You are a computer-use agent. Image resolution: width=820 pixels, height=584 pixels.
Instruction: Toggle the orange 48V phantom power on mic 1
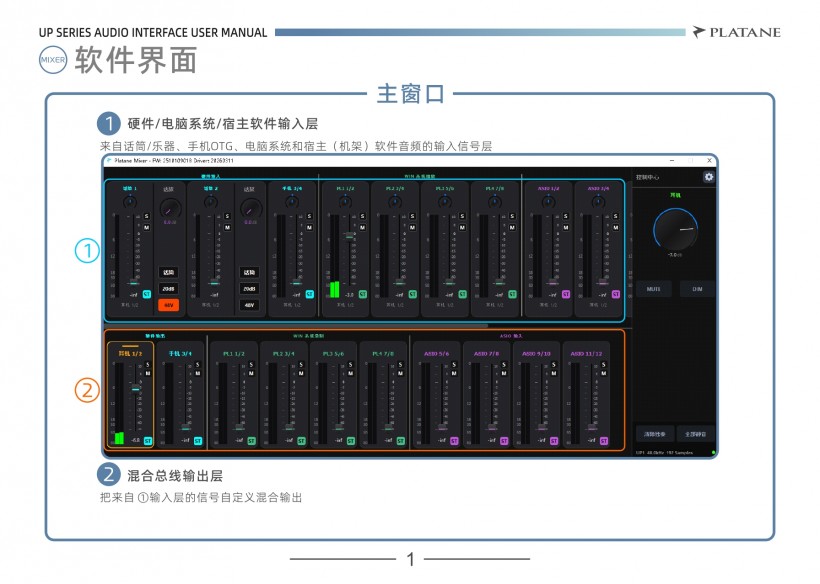(168, 305)
